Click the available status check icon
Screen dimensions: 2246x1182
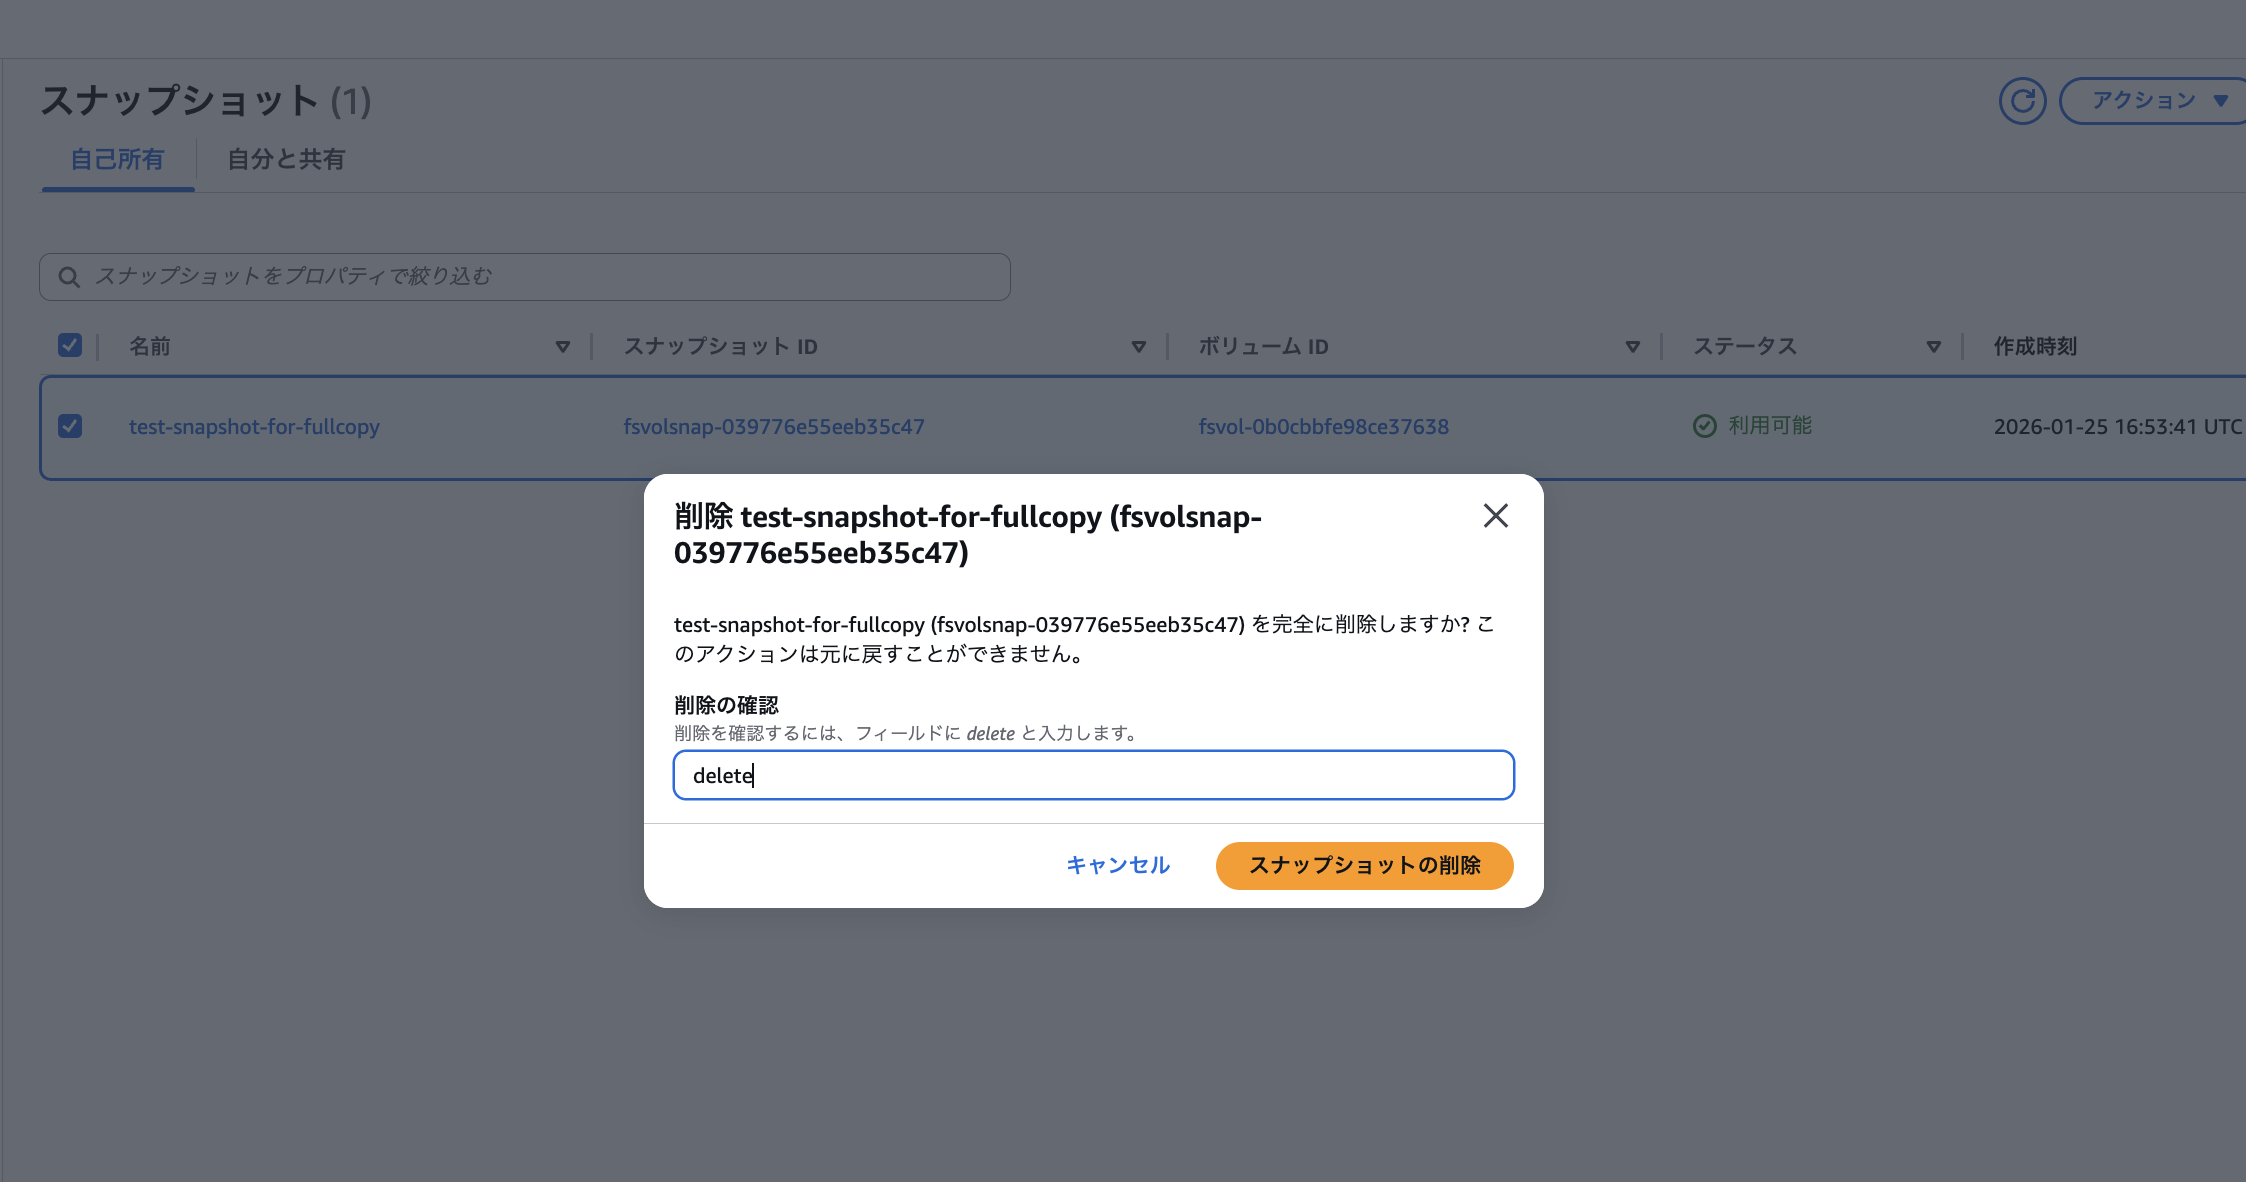pyautogui.click(x=1704, y=426)
